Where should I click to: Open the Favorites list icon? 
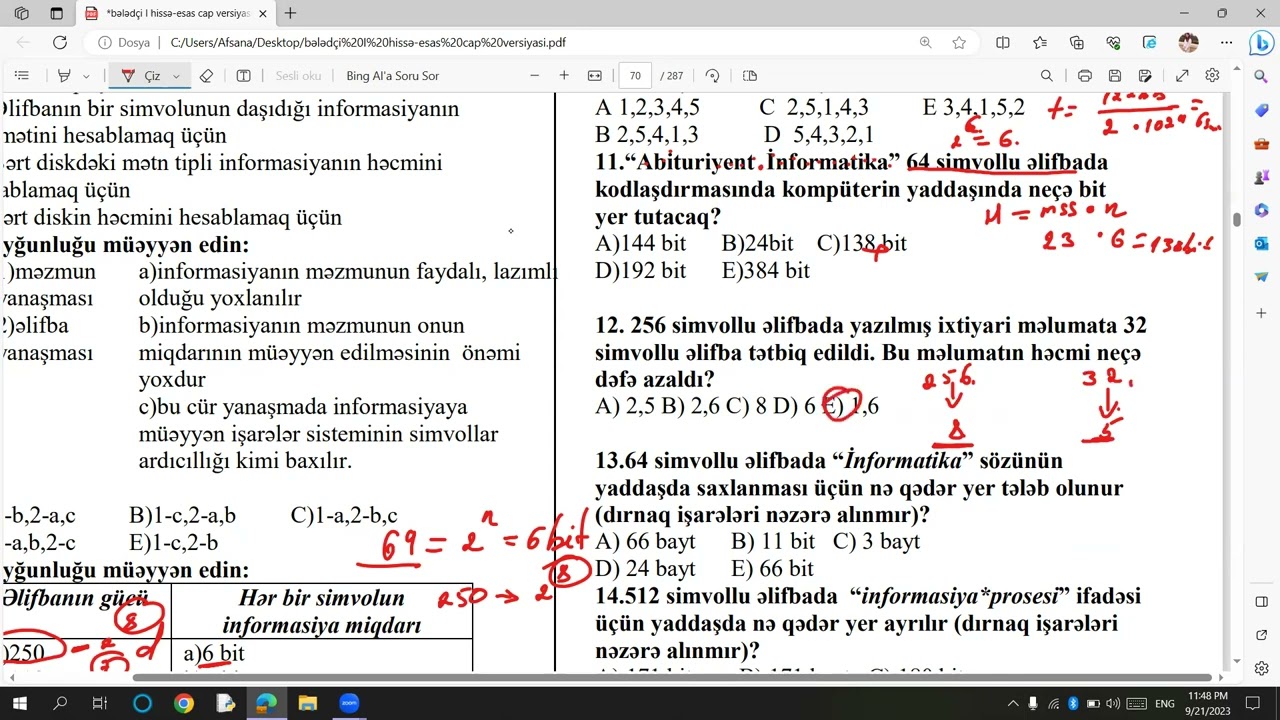tap(1040, 43)
